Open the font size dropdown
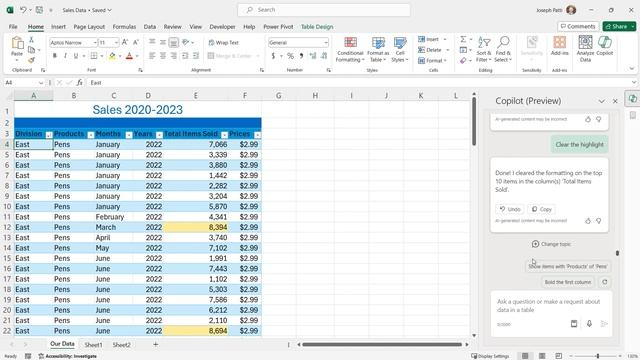The height and width of the screenshot is (360, 640). pos(116,42)
